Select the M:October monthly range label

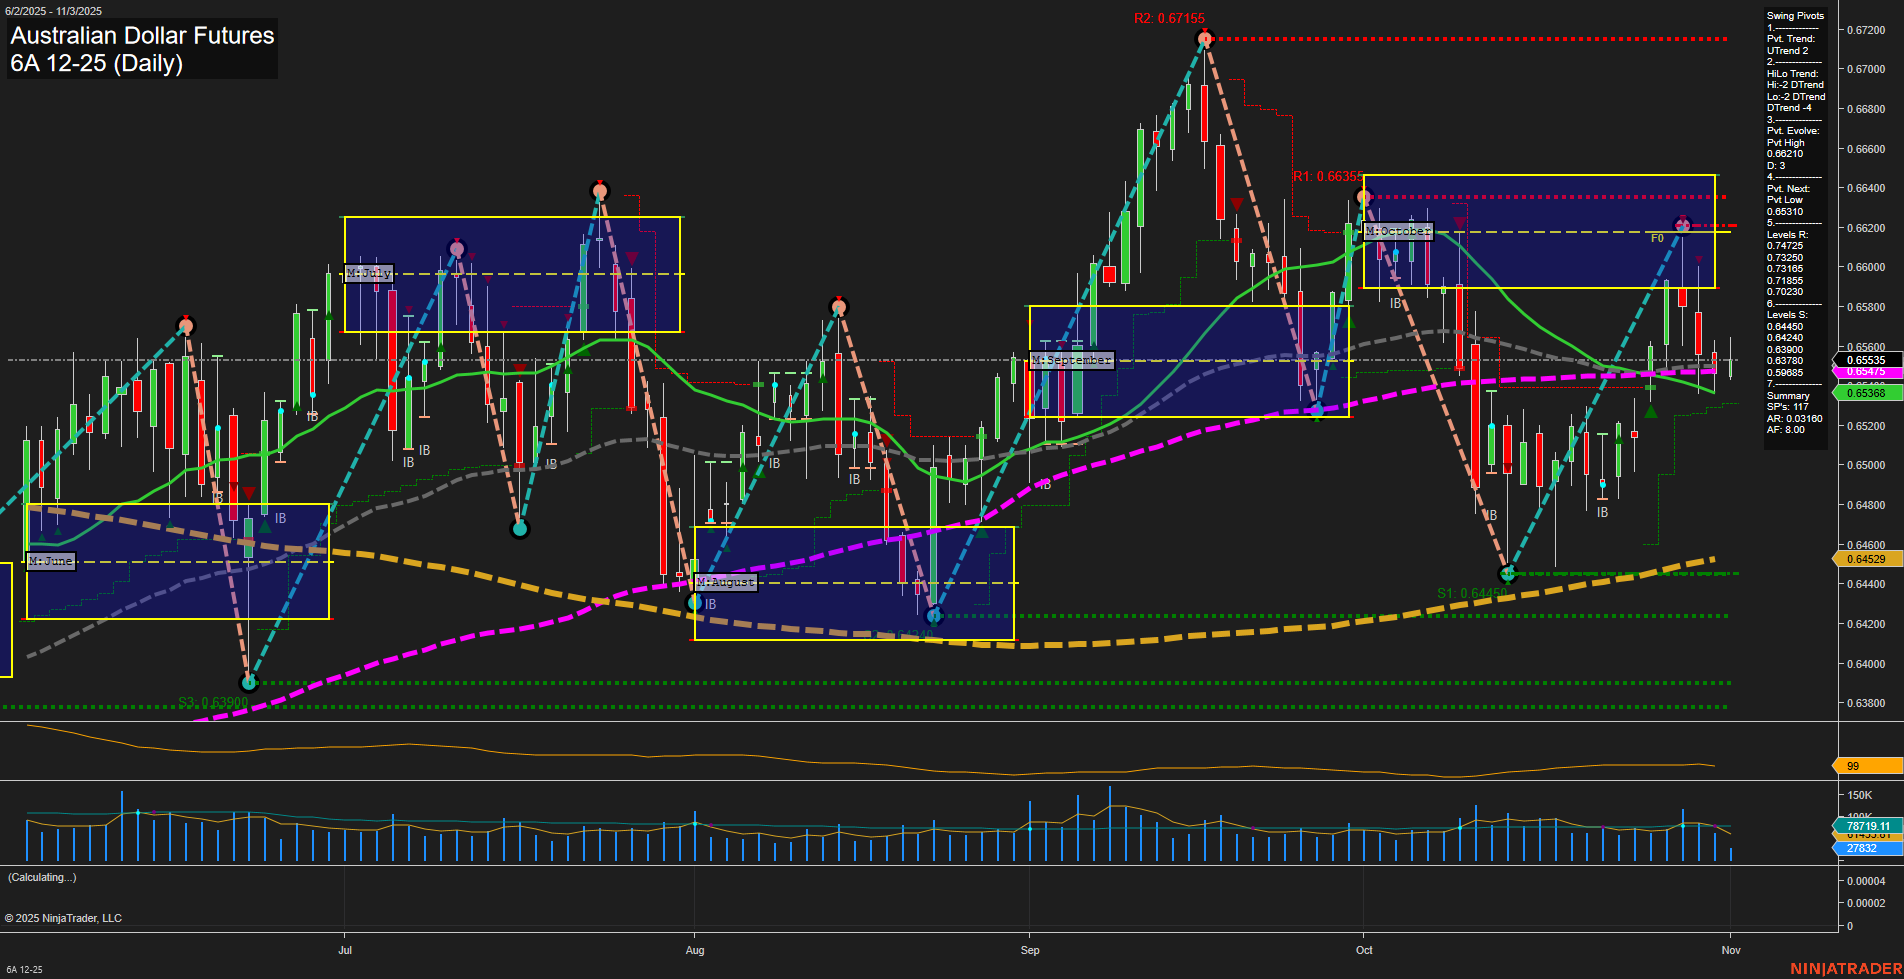pyautogui.click(x=1398, y=231)
